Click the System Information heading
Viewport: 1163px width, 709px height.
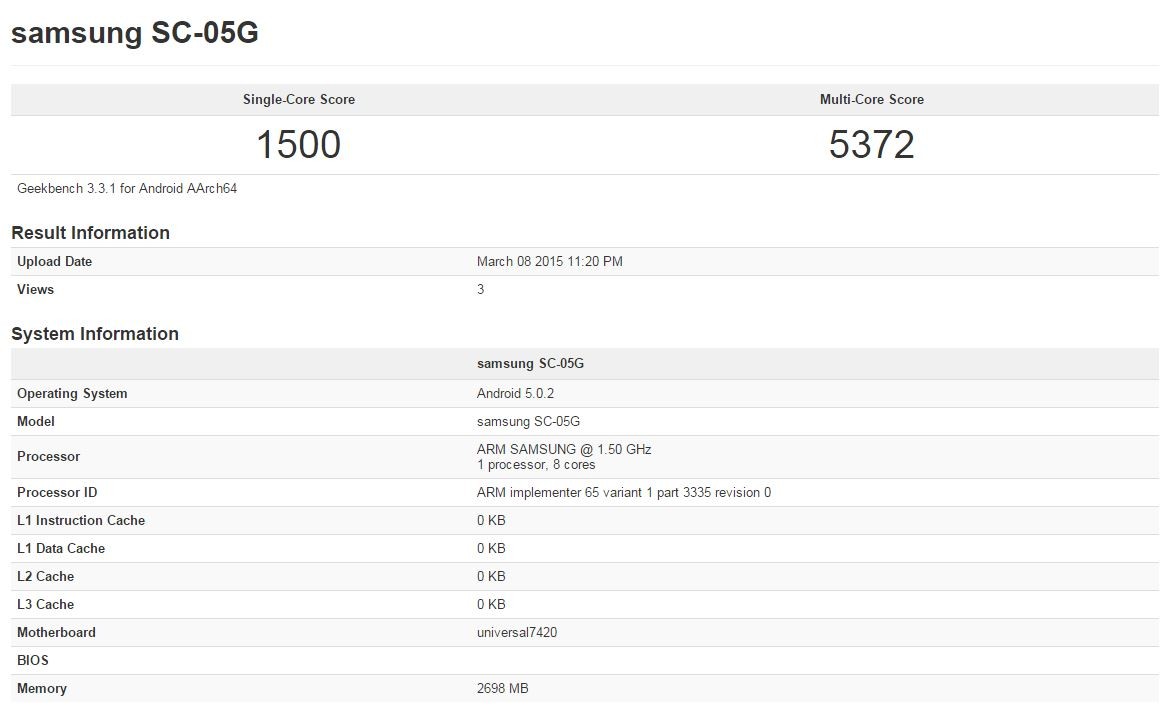pyautogui.click(x=95, y=334)
